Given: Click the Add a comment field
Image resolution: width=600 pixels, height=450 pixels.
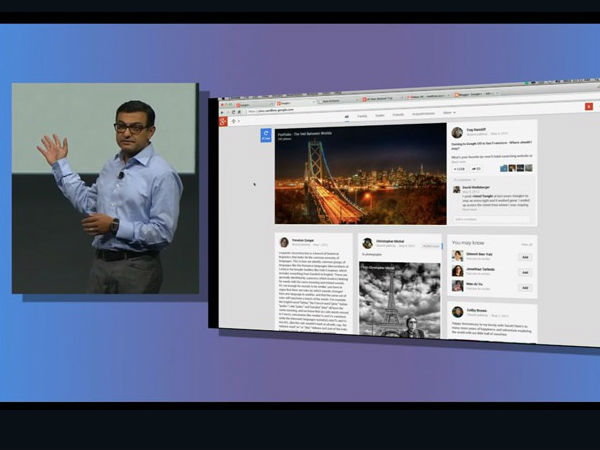Looking at the screenshot, I should click(490, 218).
